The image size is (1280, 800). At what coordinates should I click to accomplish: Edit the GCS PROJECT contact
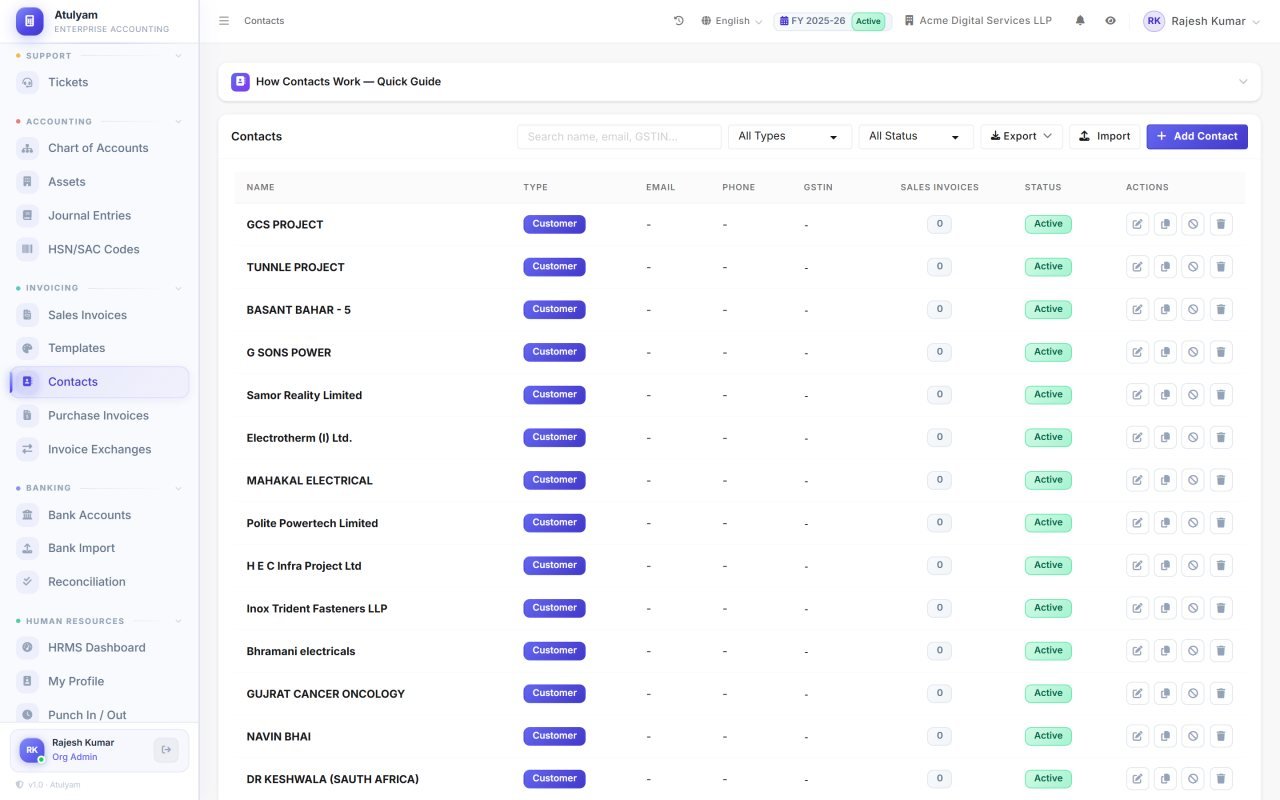(x=1137, y=224)
